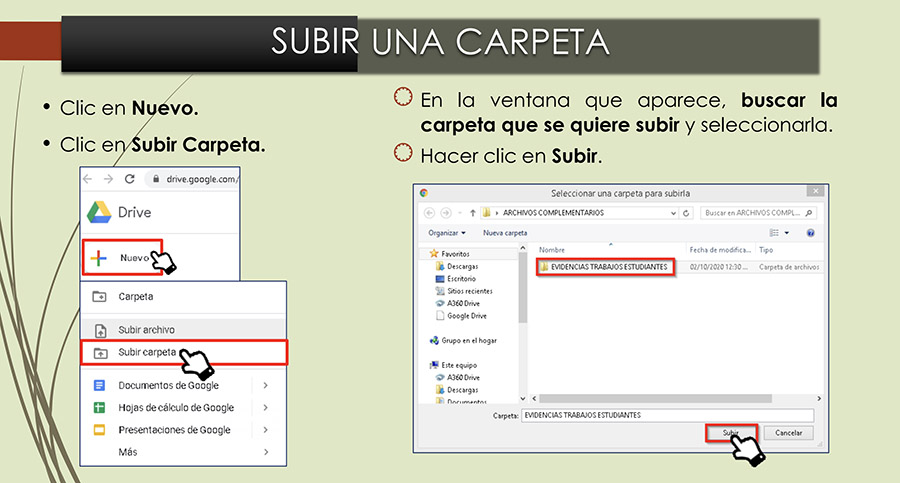Select Grupo en el hogar
900x483 pixels.
[x=463, y=341]
